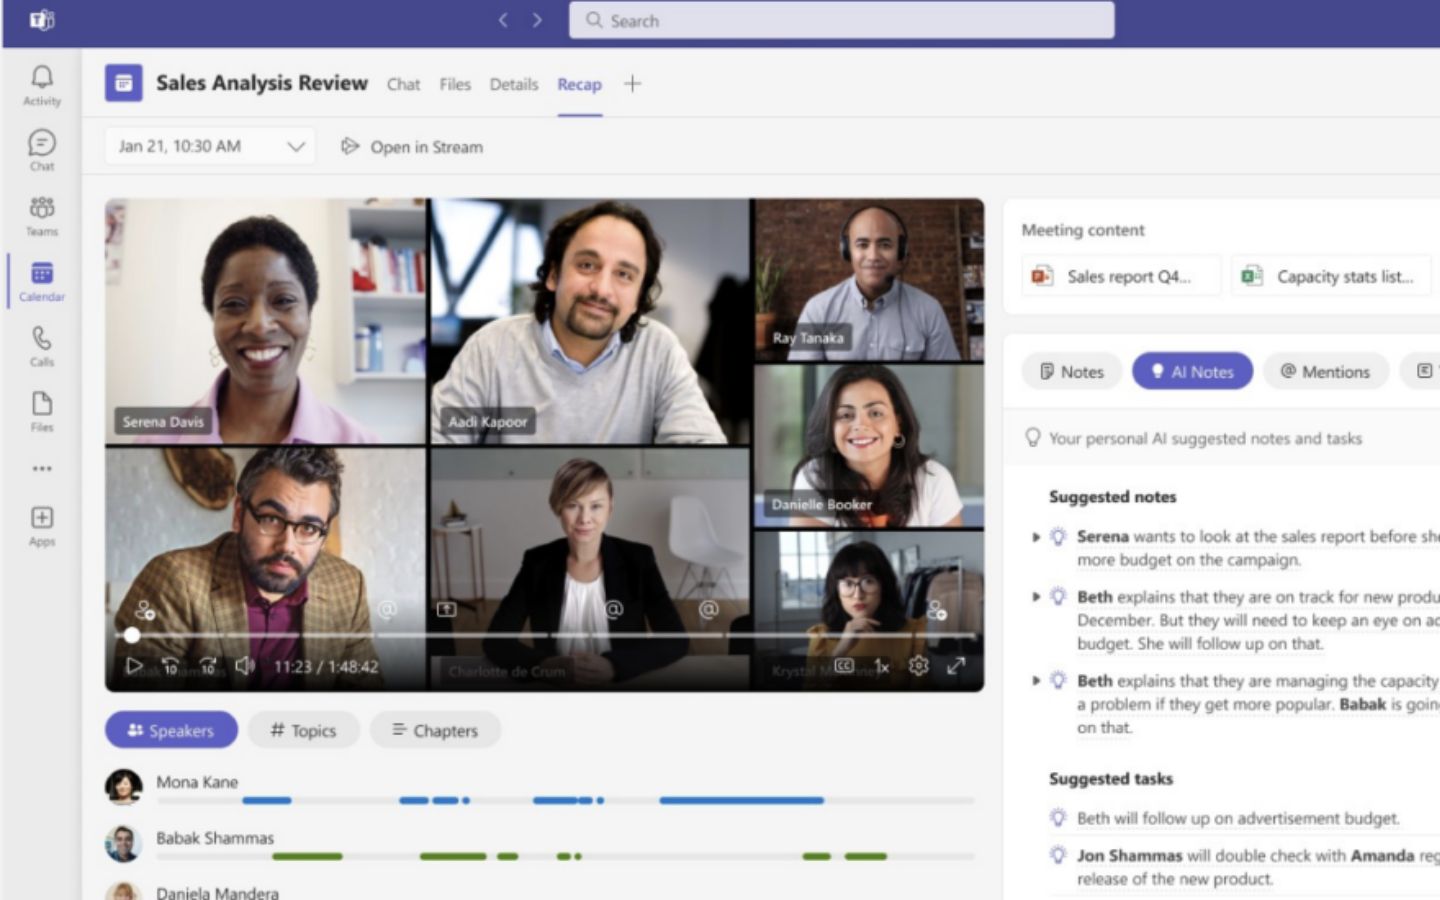This screenshot has width=1440, height=900.
Task: Play the meeting recording
Action: [134, 667]
